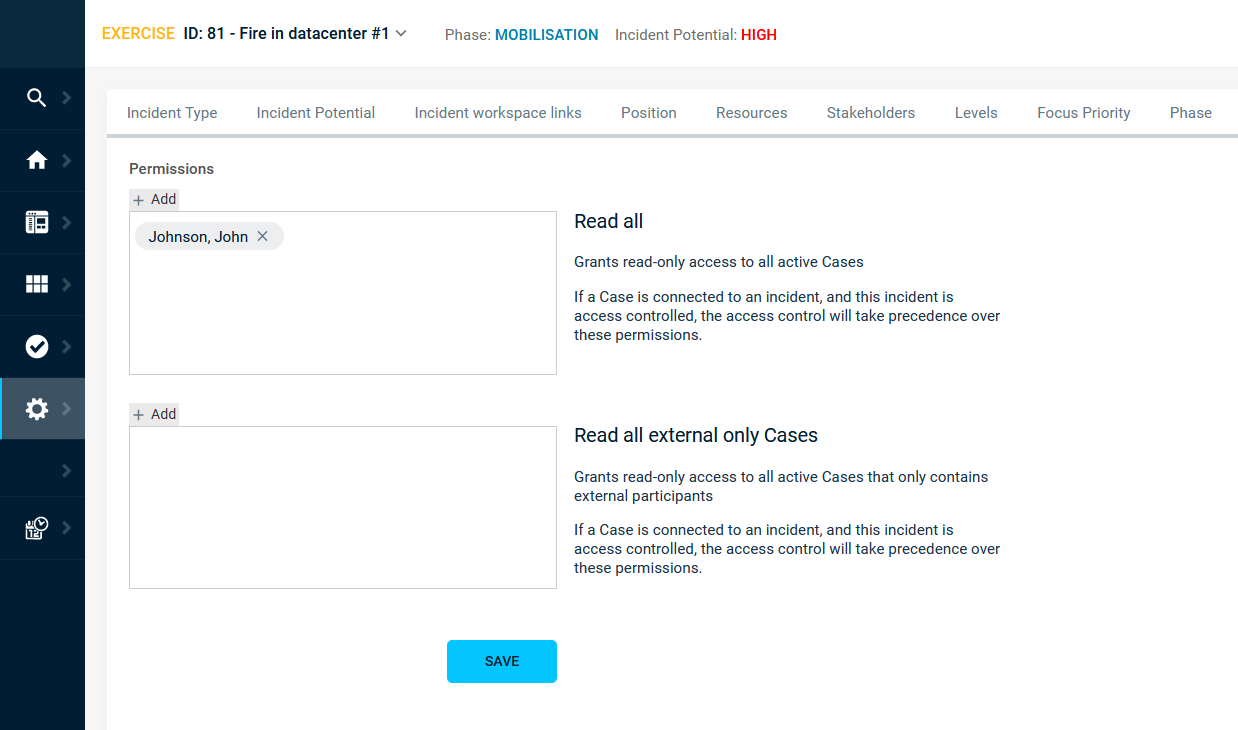The image size is (1238, 730).
Task: Open the dashboard layout icon in sidebar
Action: (36, 222)
